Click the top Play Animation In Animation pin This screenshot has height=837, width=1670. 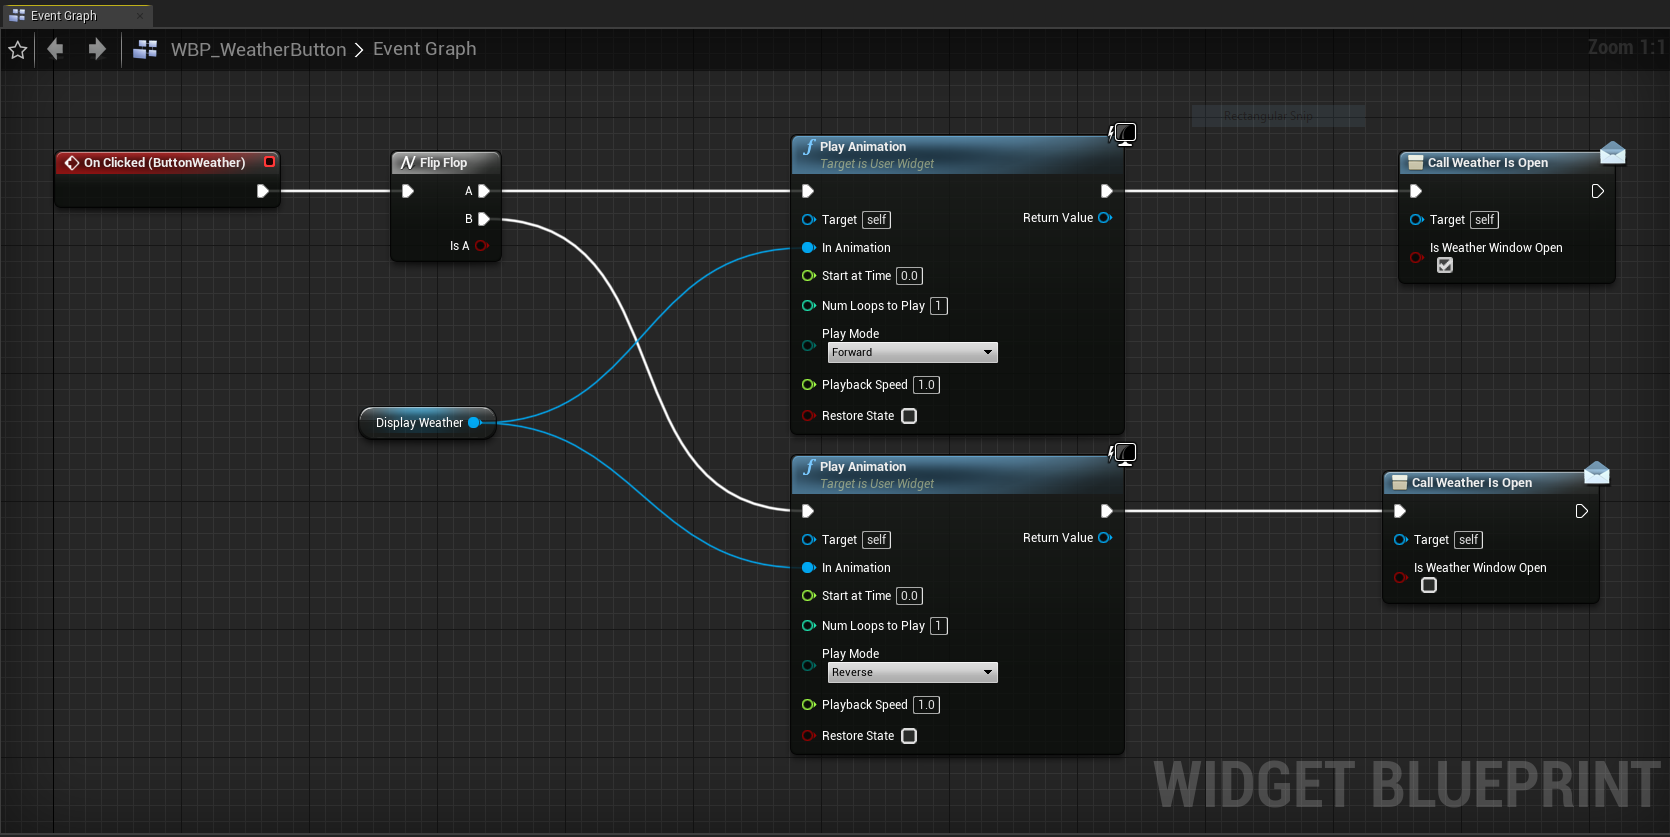(809, 248)
